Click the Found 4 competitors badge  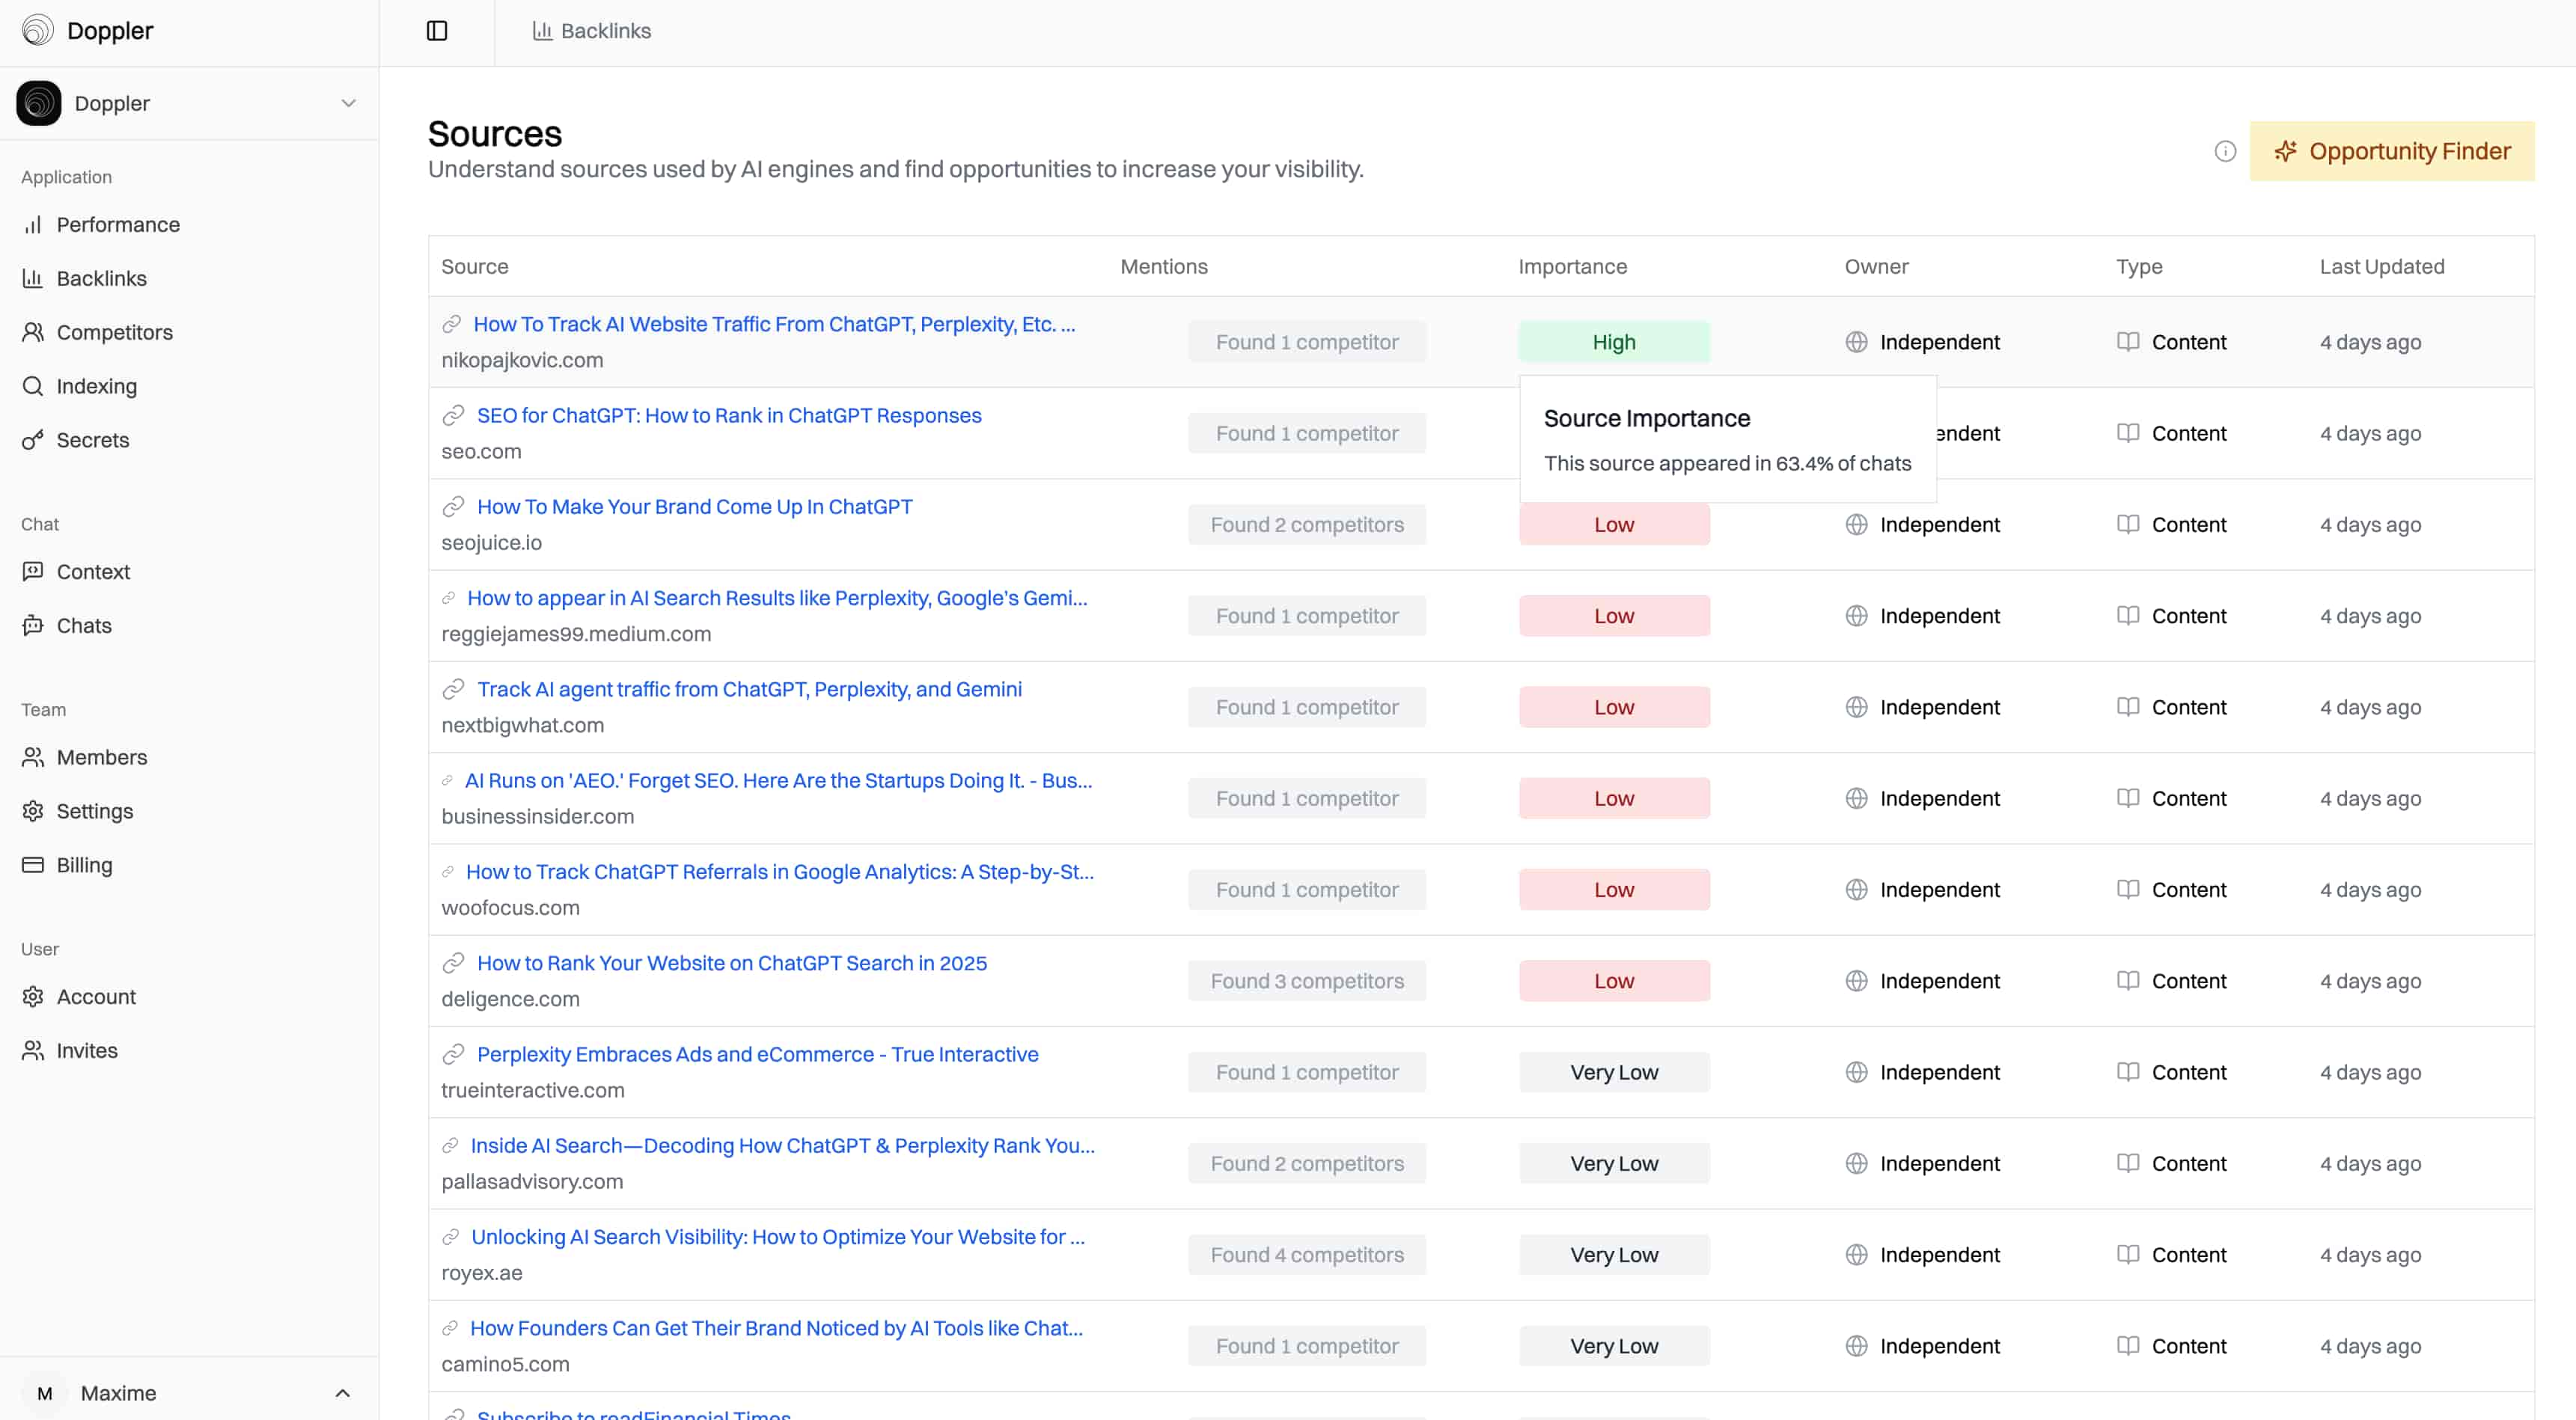[1306, 1254]
